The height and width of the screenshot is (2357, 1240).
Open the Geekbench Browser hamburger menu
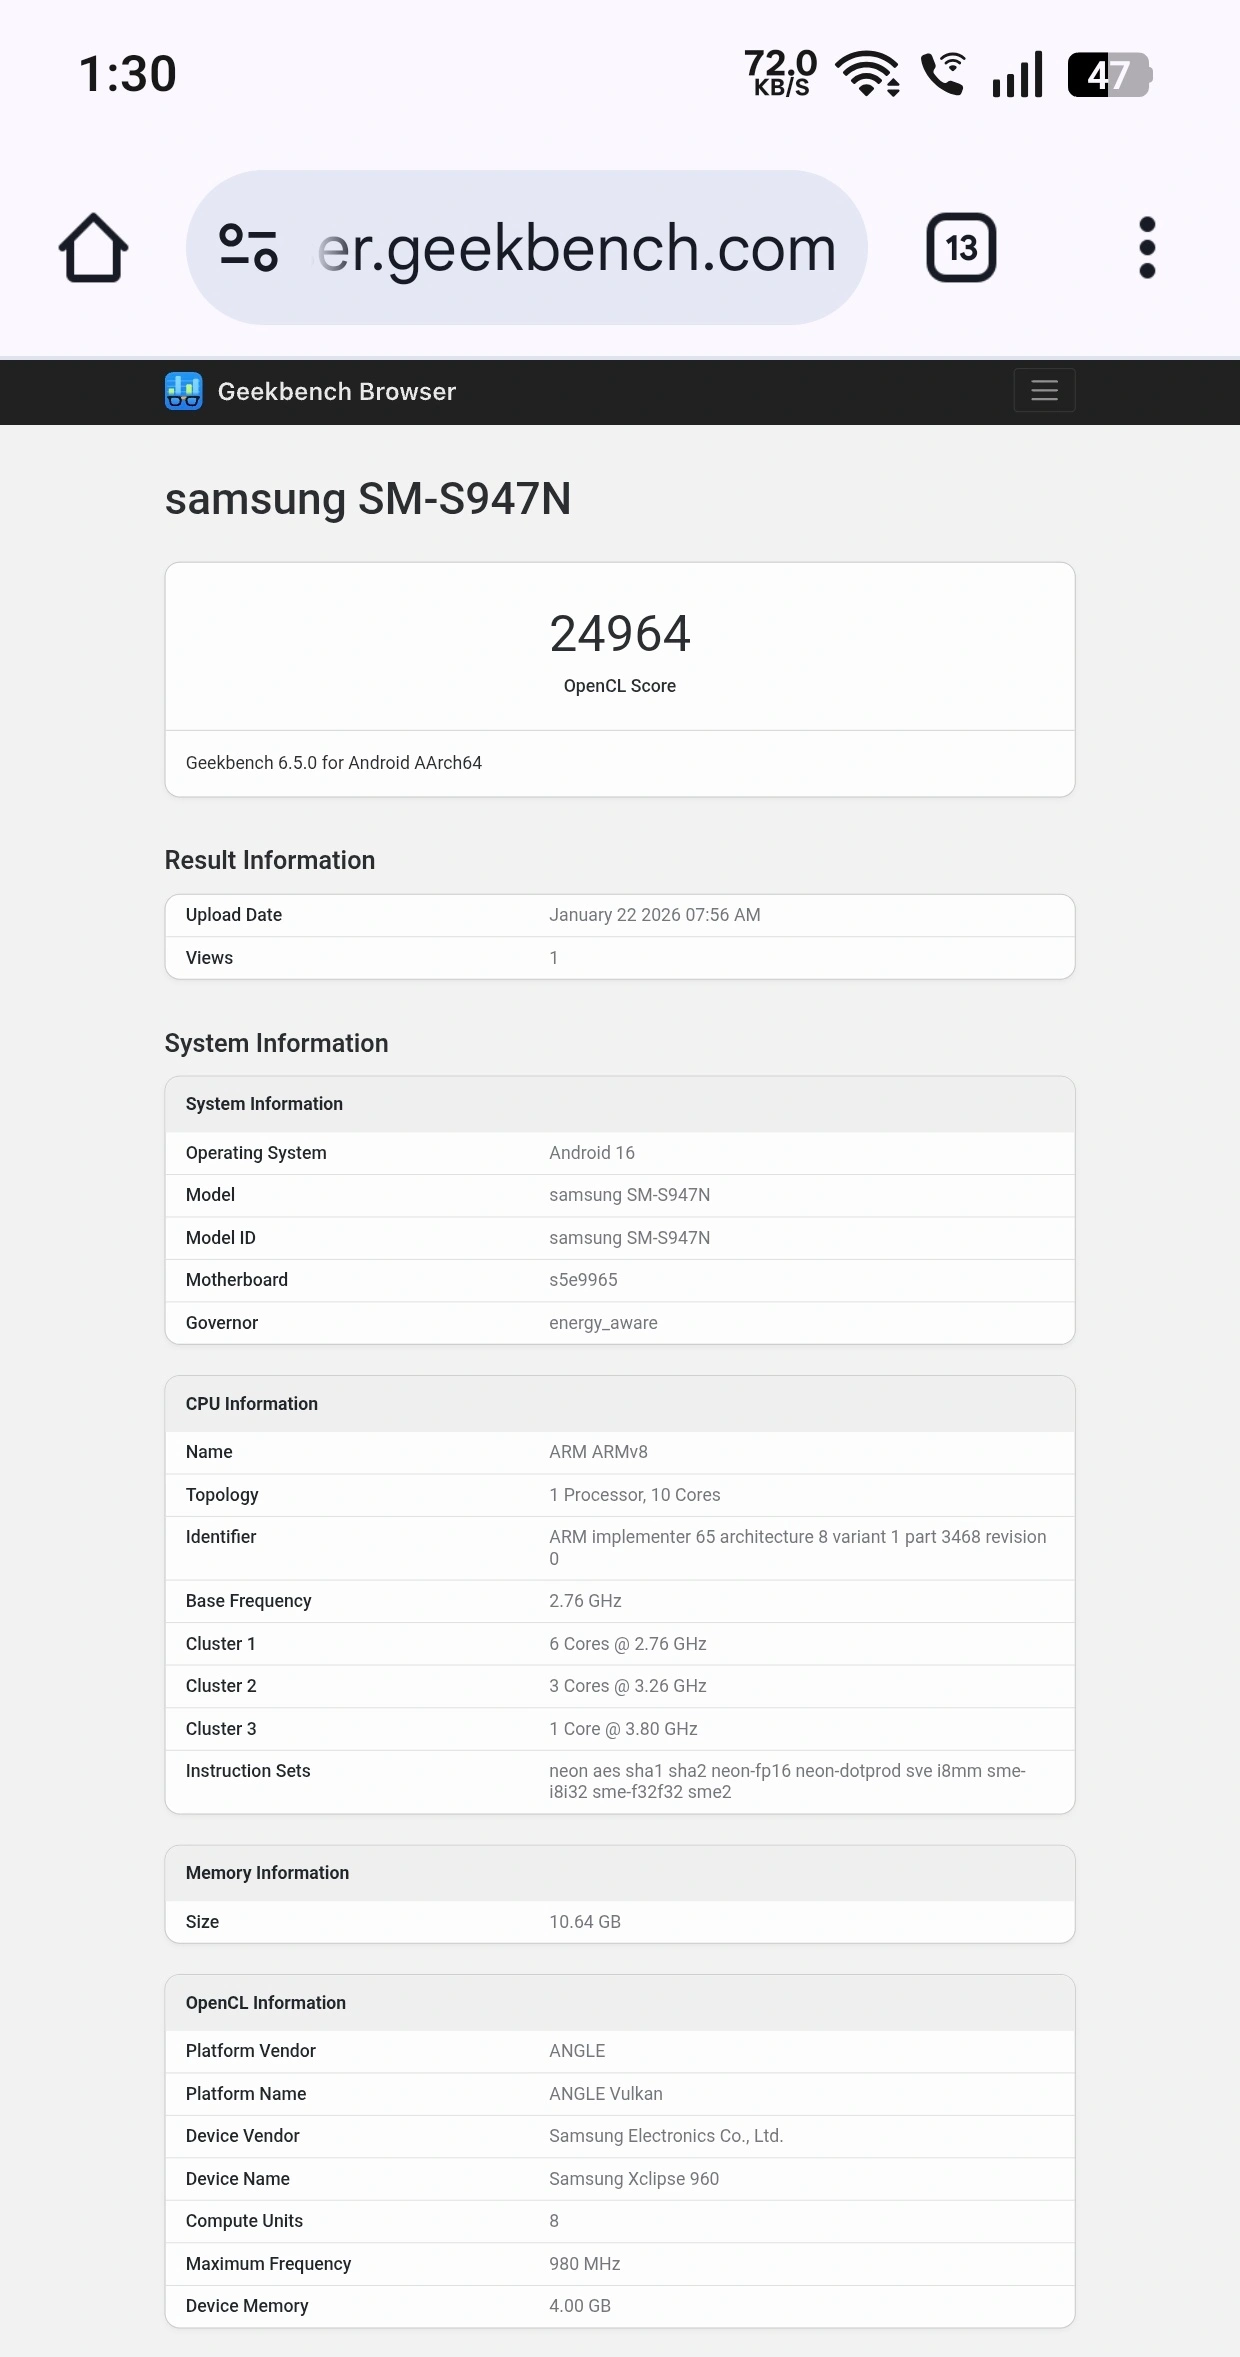pos(1044,390)
